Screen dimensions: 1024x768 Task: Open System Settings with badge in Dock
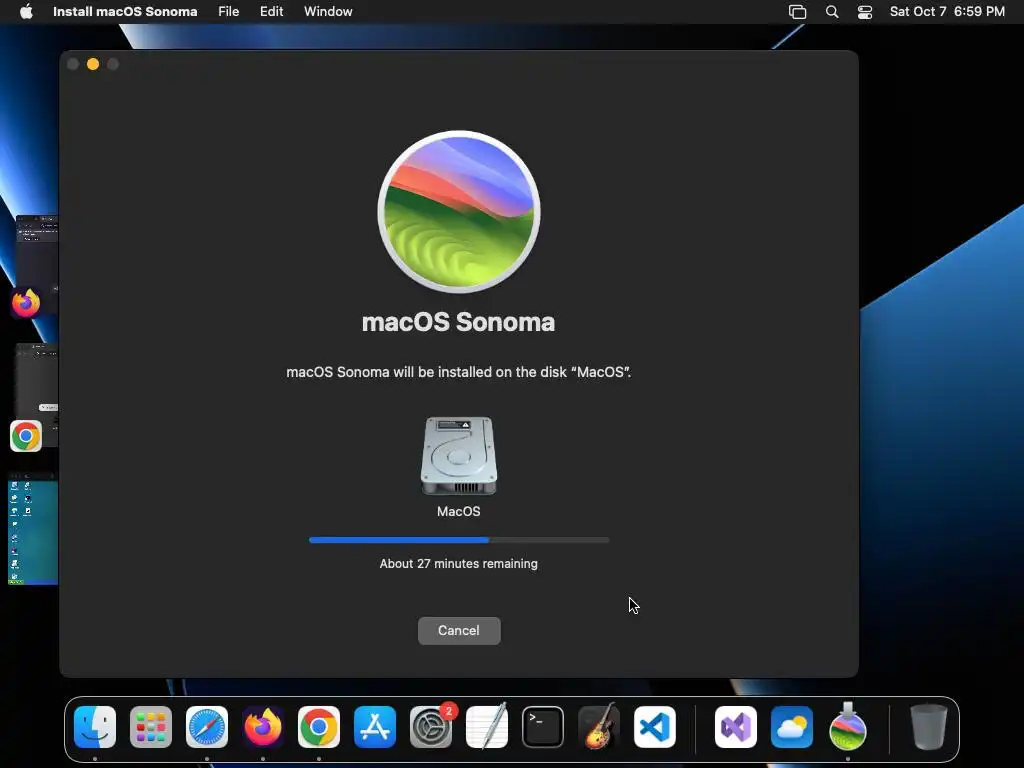431,727
